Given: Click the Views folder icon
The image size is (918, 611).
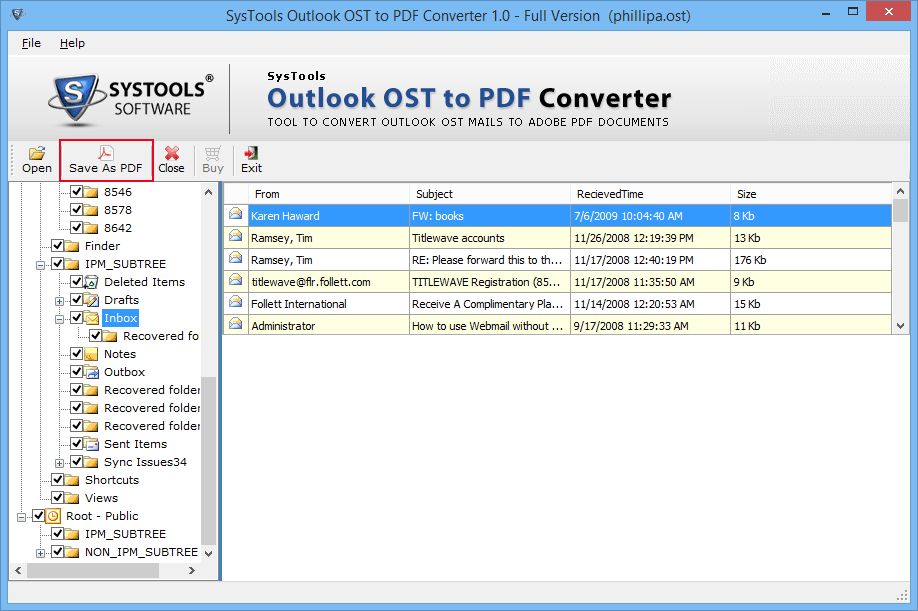Looking at the screenshot, I should (71, 498).
